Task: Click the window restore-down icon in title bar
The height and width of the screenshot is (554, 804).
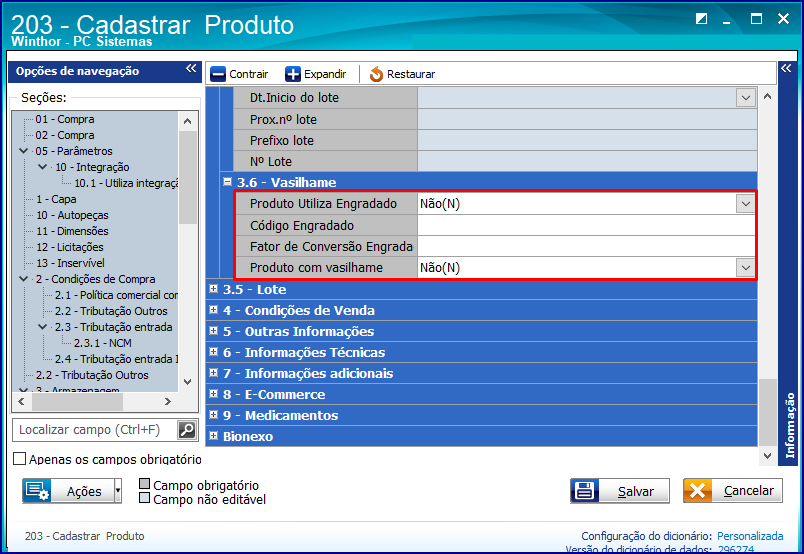Action: pyautogui.click(x=701, y=19)
